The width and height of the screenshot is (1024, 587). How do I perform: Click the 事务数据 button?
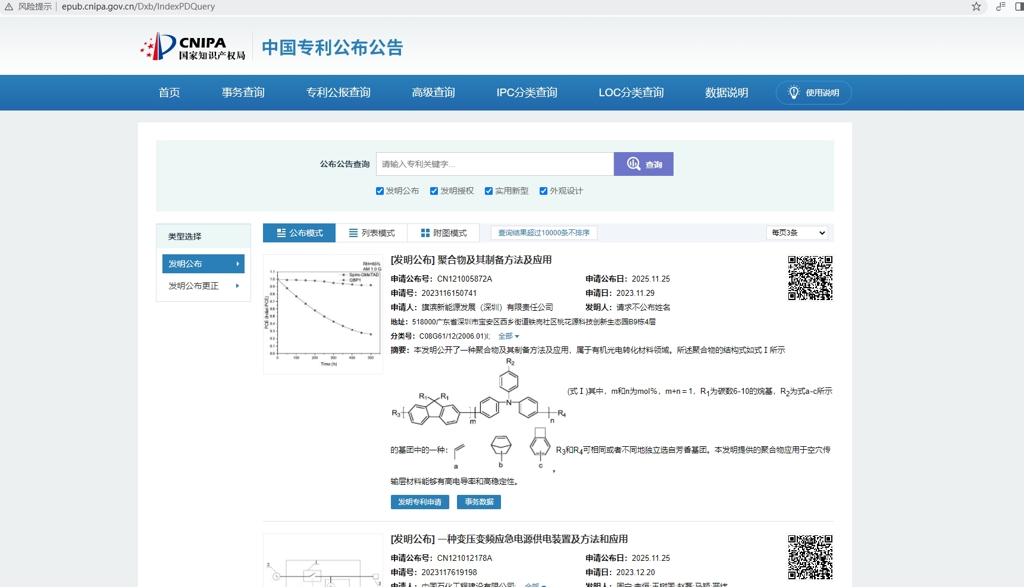479,502
